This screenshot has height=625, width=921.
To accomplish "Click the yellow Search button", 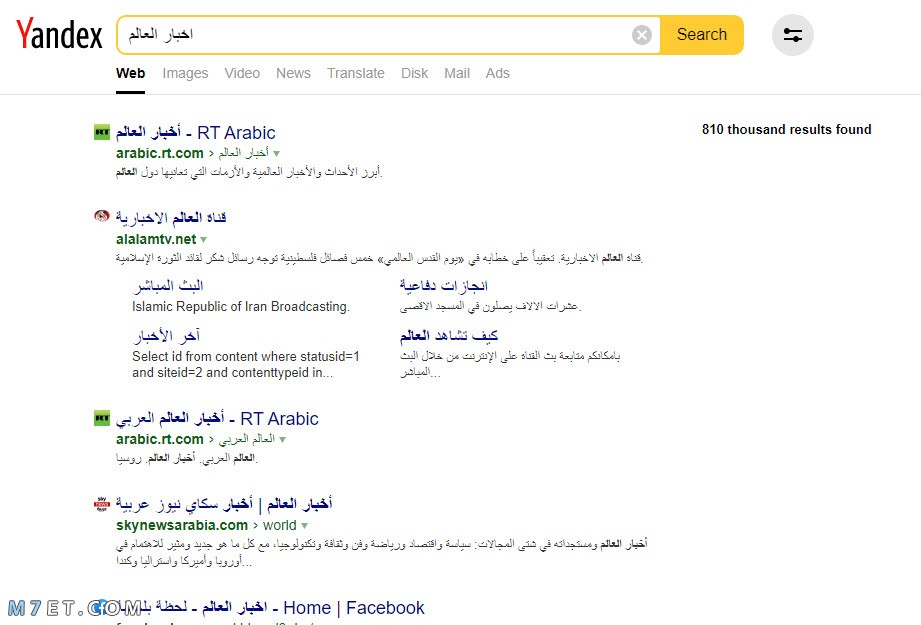I will 702,35.
